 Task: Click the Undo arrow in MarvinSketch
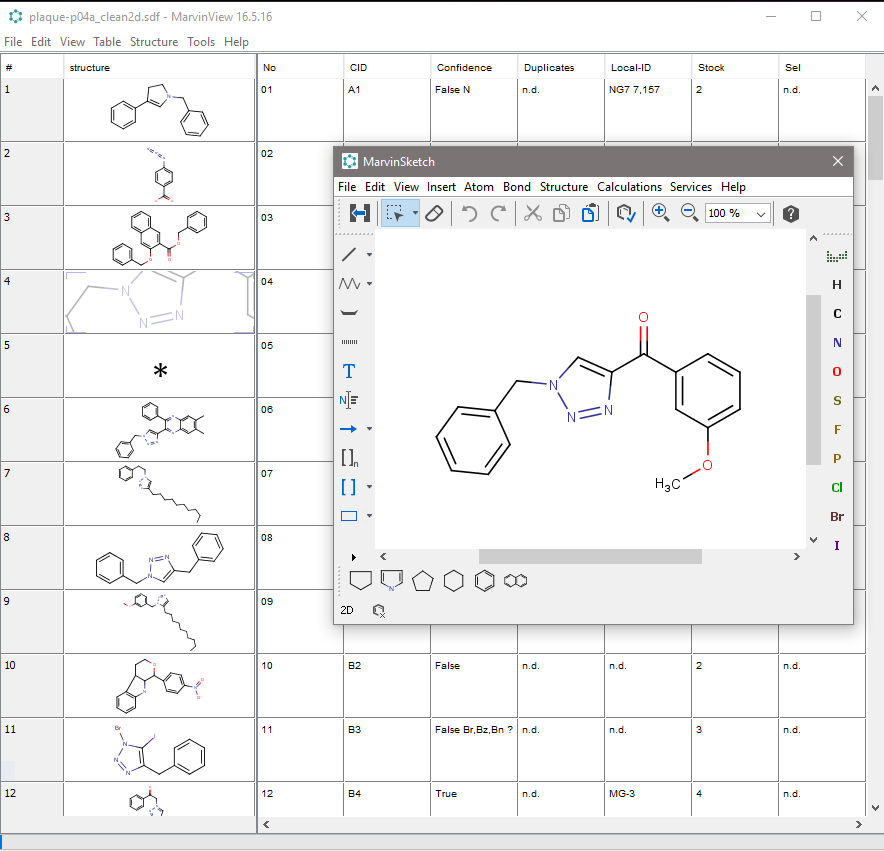coord(469,214)
